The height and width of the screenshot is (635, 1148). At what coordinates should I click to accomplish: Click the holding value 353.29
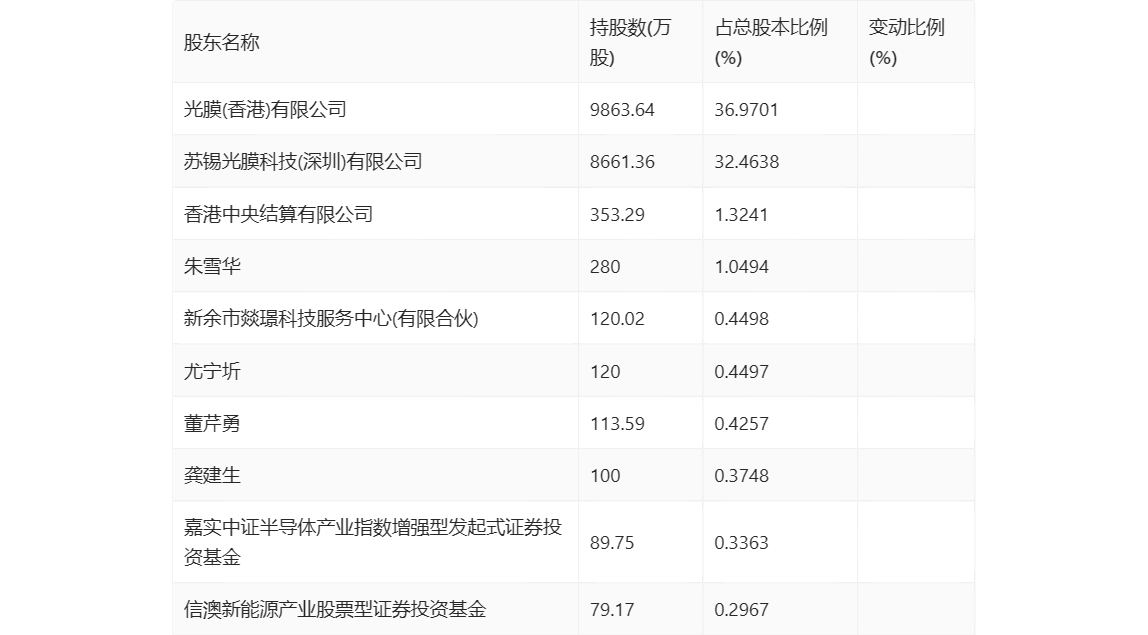(617, 215)
